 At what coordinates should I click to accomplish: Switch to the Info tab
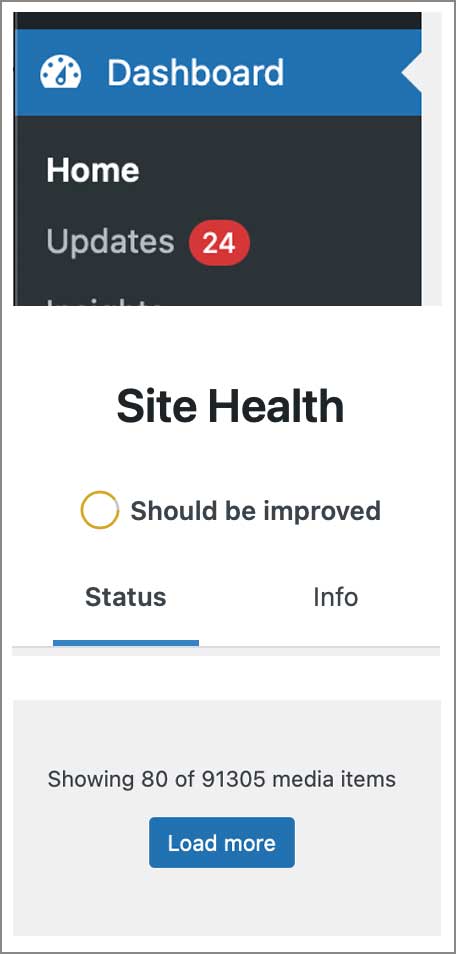(335, 597)
